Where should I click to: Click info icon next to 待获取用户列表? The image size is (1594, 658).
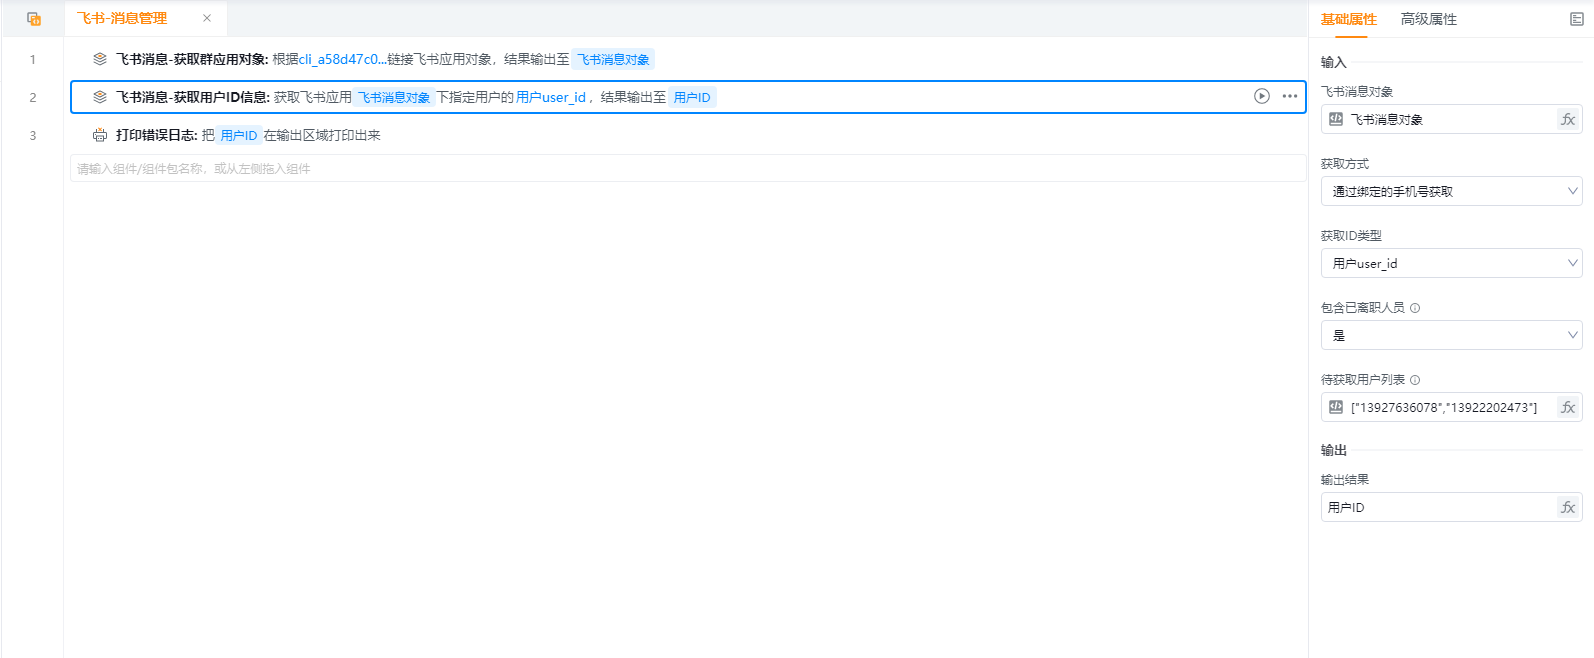pos(1415,380)
